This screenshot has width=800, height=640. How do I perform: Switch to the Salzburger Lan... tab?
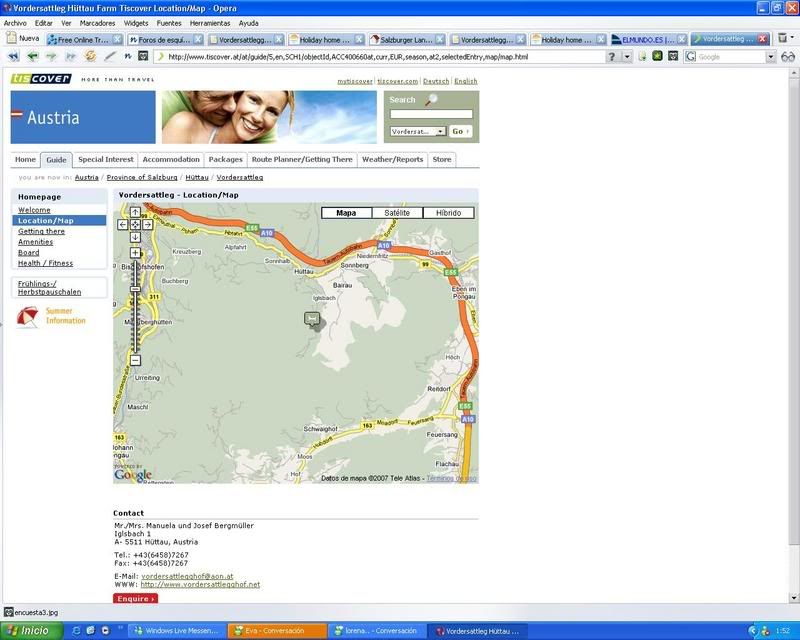coord(407,39)
